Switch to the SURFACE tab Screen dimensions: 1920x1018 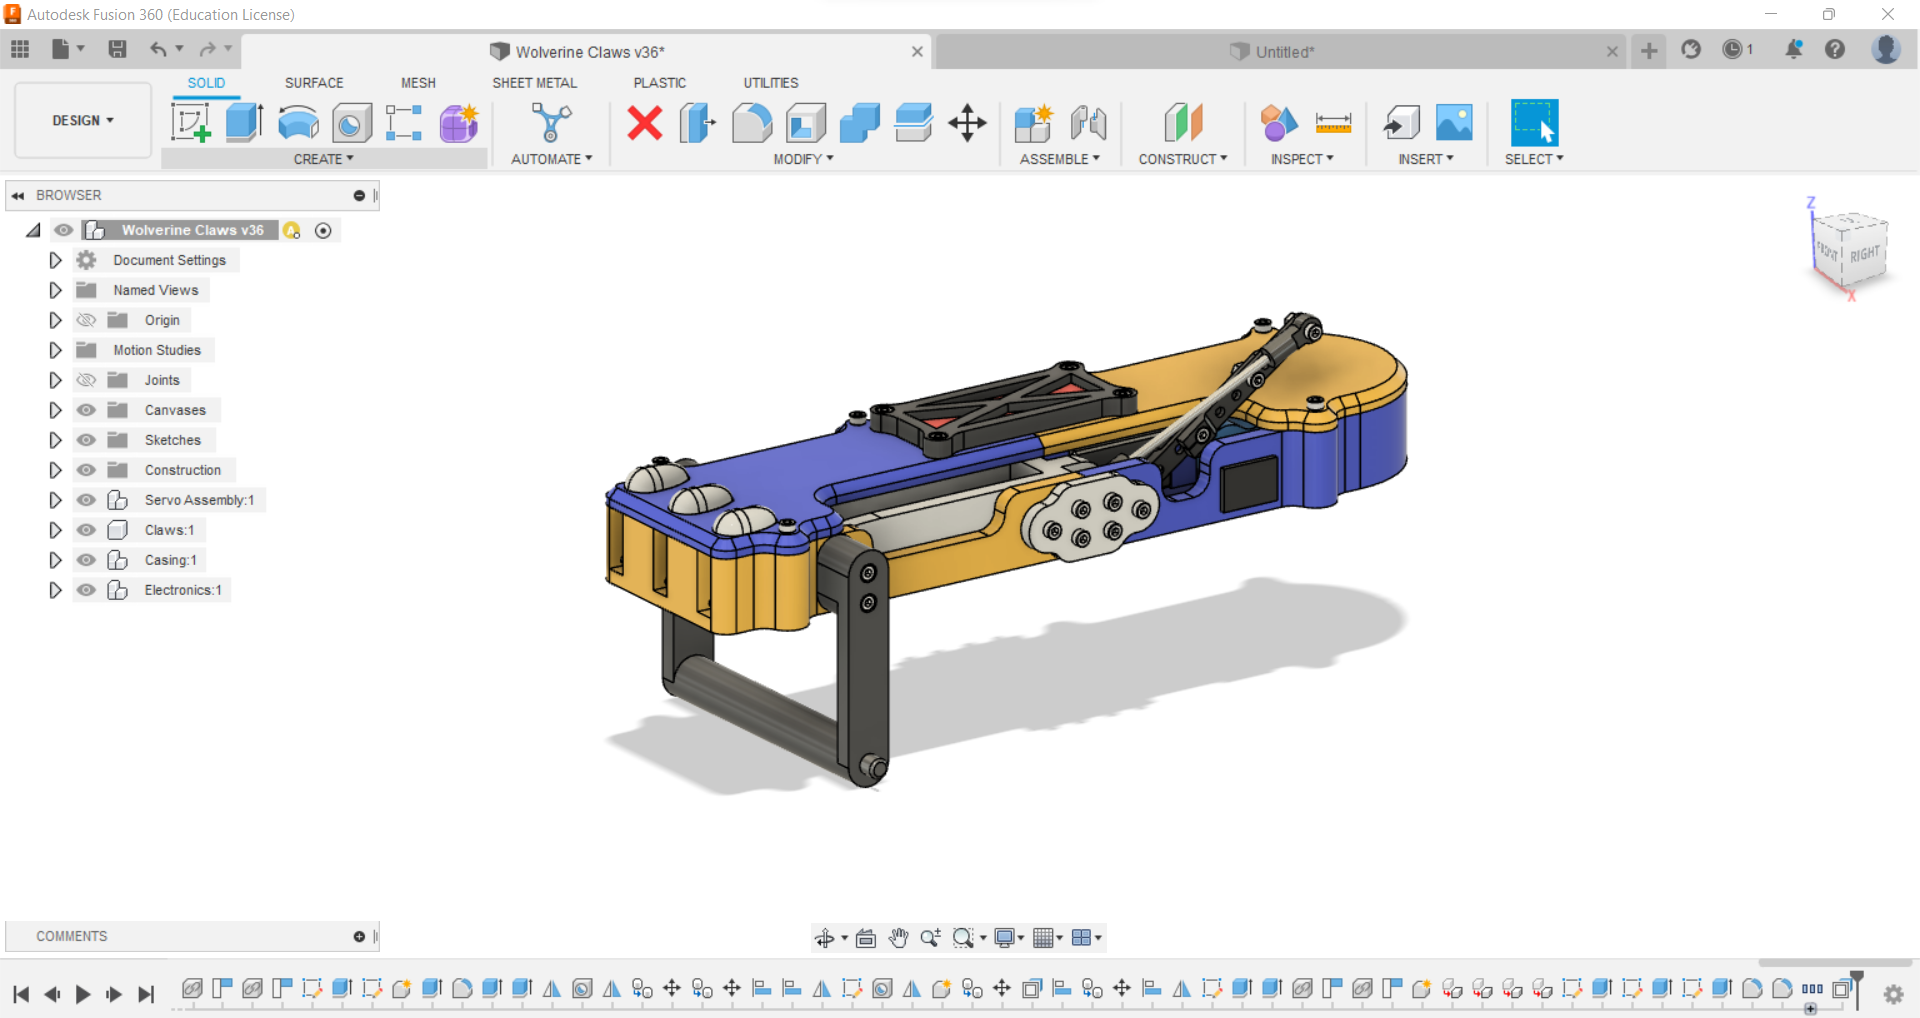click(314, 83)
